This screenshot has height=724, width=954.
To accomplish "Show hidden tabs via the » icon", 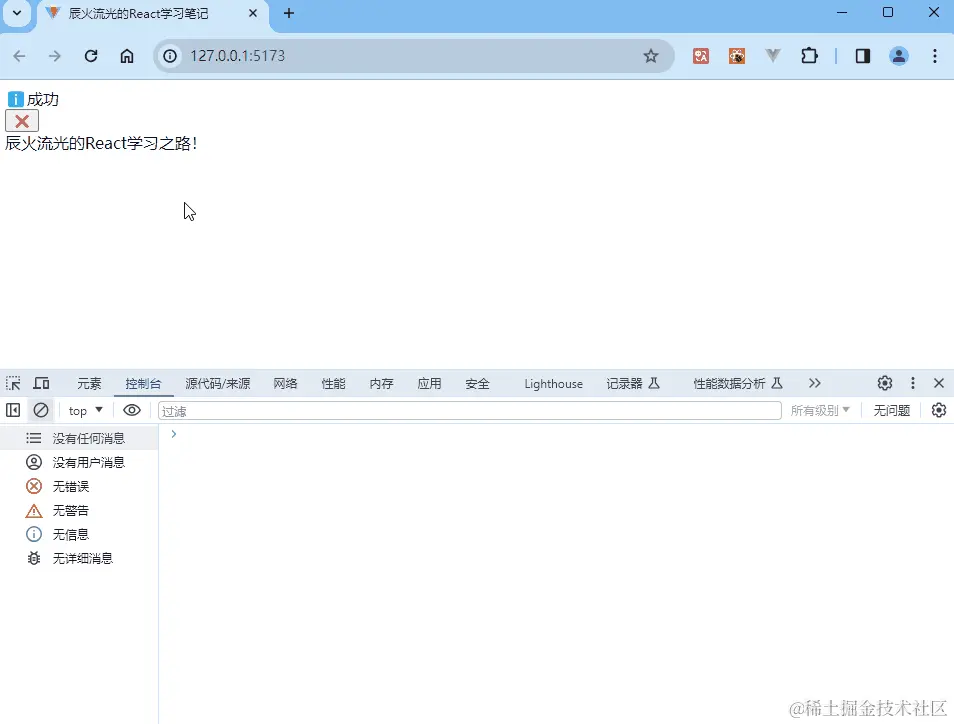I will pos(815,383).
